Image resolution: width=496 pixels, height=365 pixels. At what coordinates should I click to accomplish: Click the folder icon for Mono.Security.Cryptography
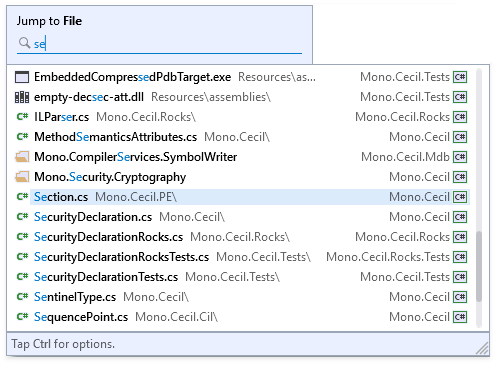tap(22, 177)
